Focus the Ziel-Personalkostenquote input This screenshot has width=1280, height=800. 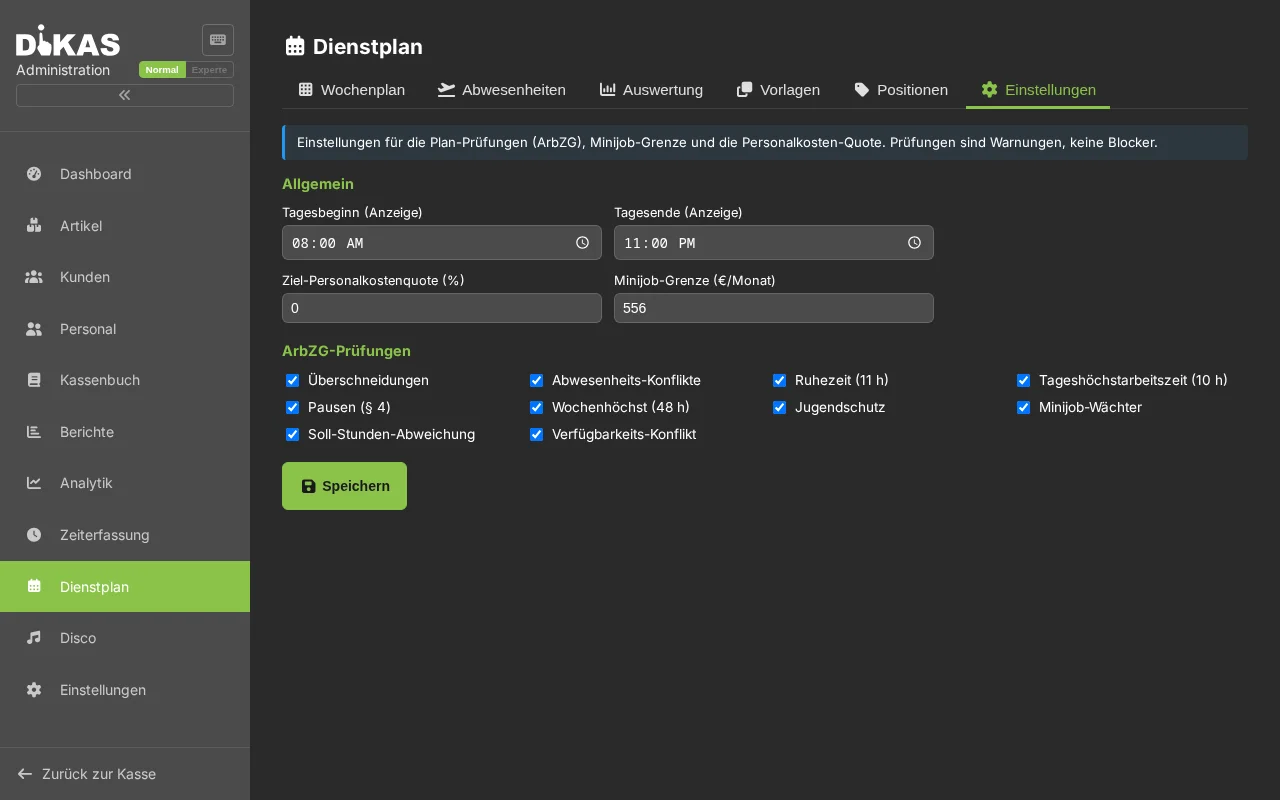tap(442, 308)
